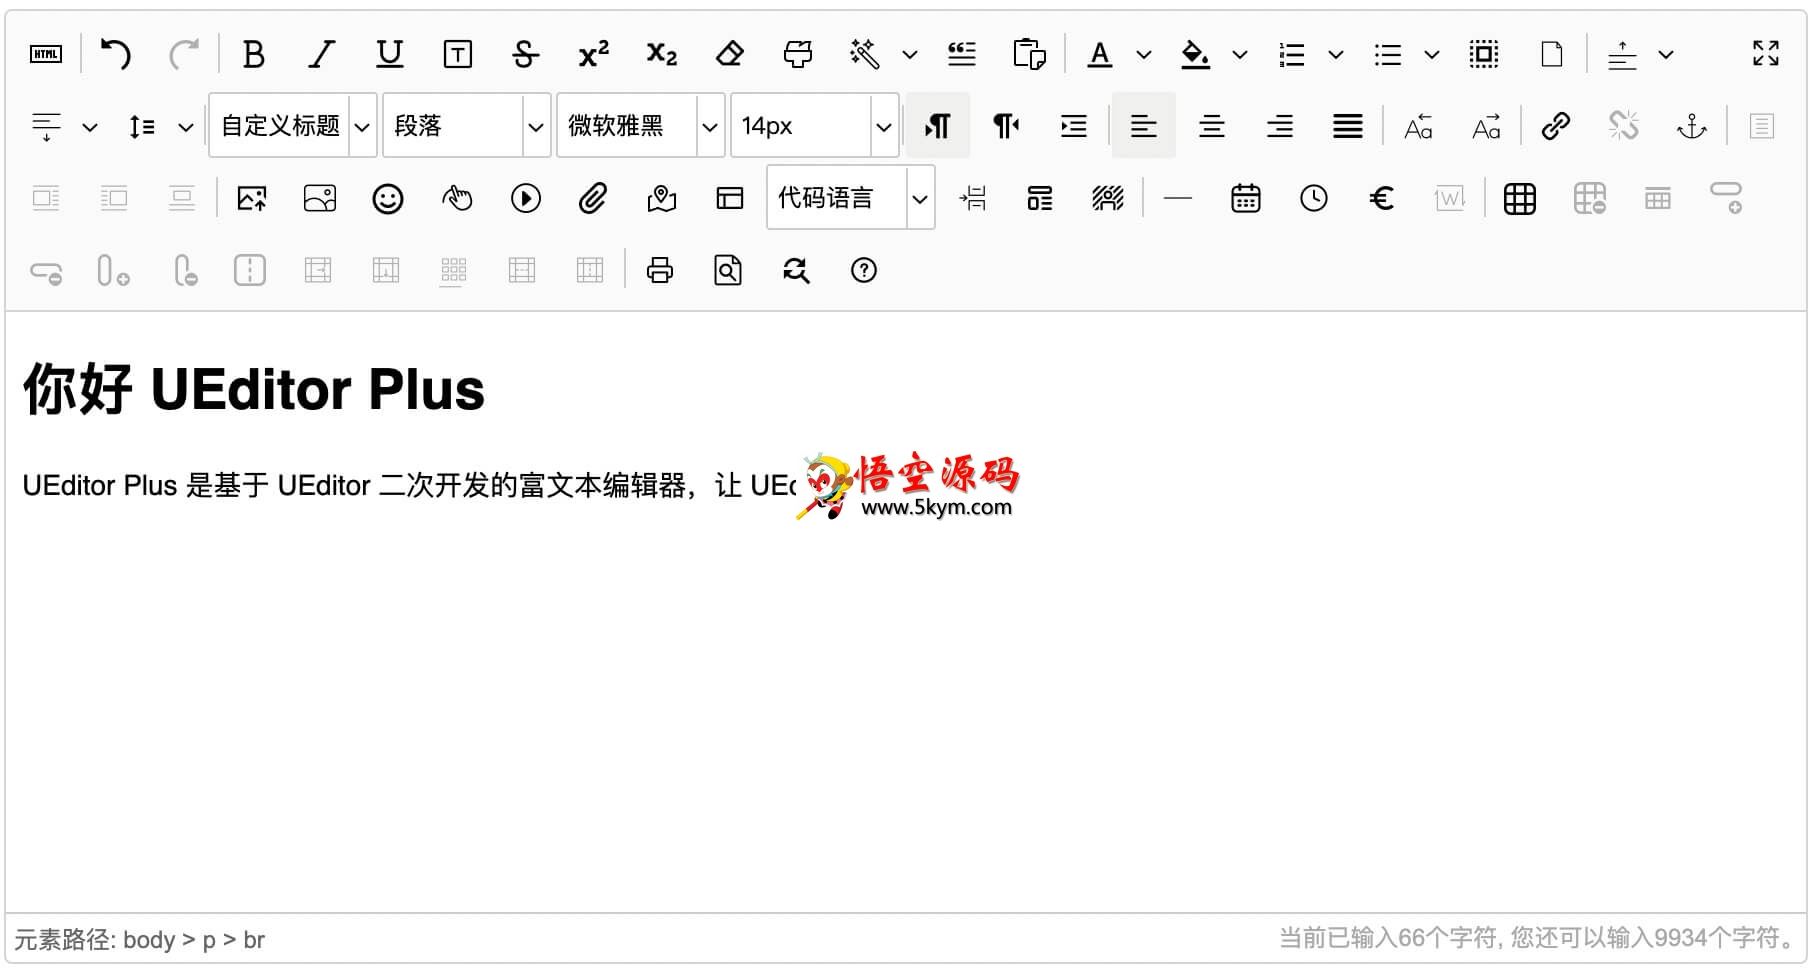Open the 自定义标题 dropdown
The image size is (1816, 972).
coord(293,125)
